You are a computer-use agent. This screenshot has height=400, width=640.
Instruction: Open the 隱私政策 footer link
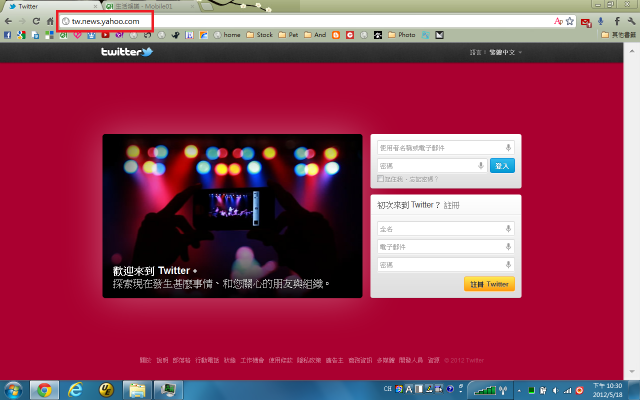pyautogui.click(x=309, y=360)
